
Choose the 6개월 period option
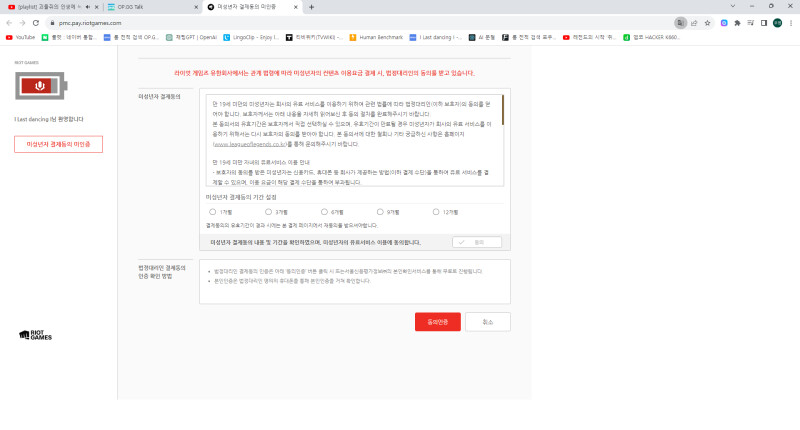coord(324,212)
